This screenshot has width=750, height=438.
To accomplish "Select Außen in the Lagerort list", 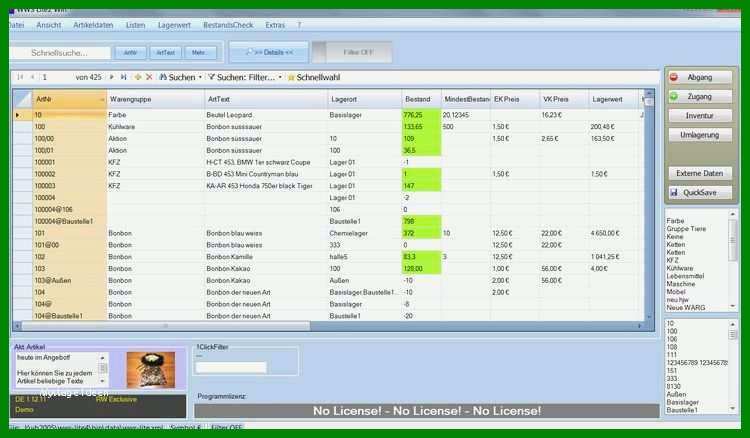I will [x=676, y=394].
